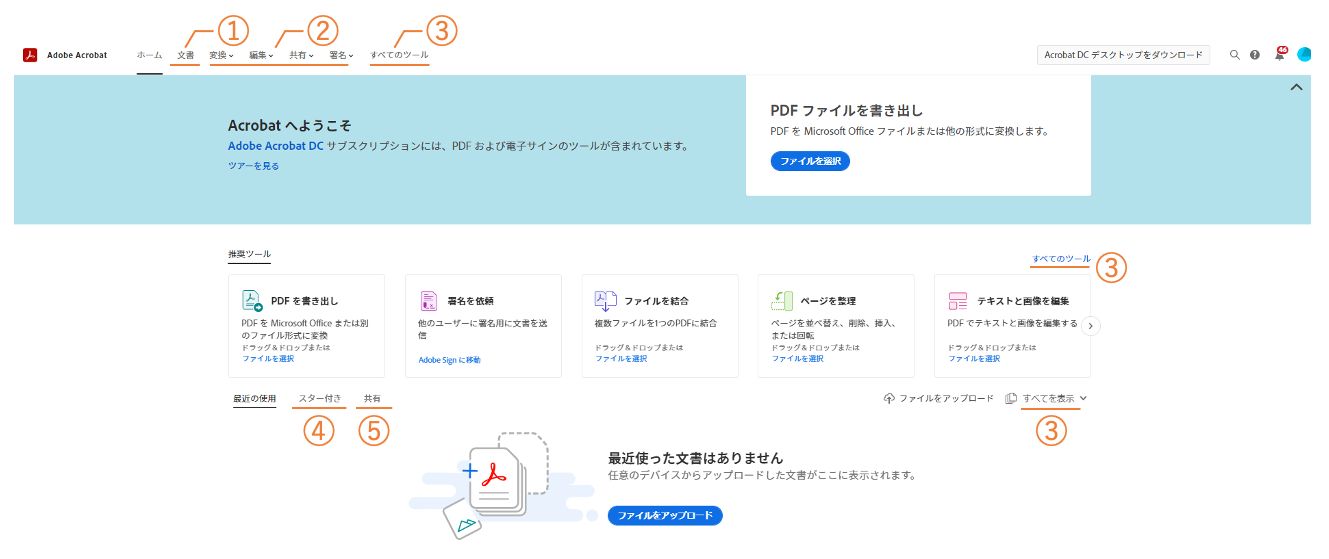Click ファイルを選択 link in ページを整理 card
1329x559 pixels.
coord(797,358)
